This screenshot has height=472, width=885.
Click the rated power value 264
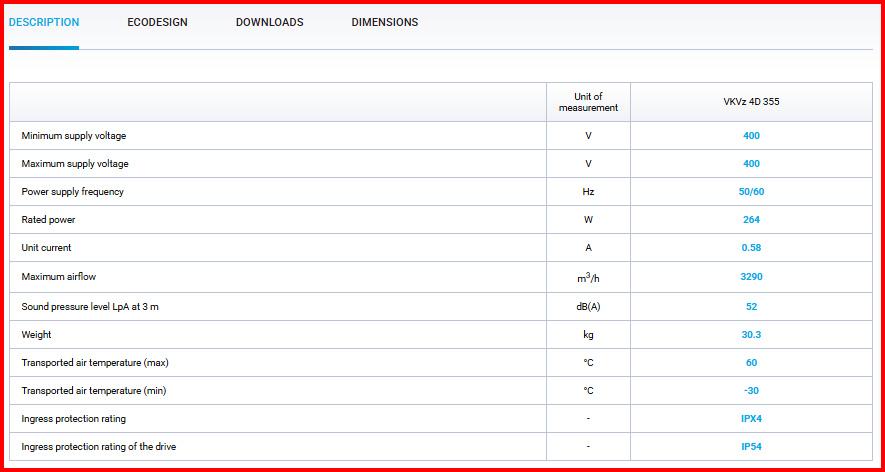(x=751, y=220)
